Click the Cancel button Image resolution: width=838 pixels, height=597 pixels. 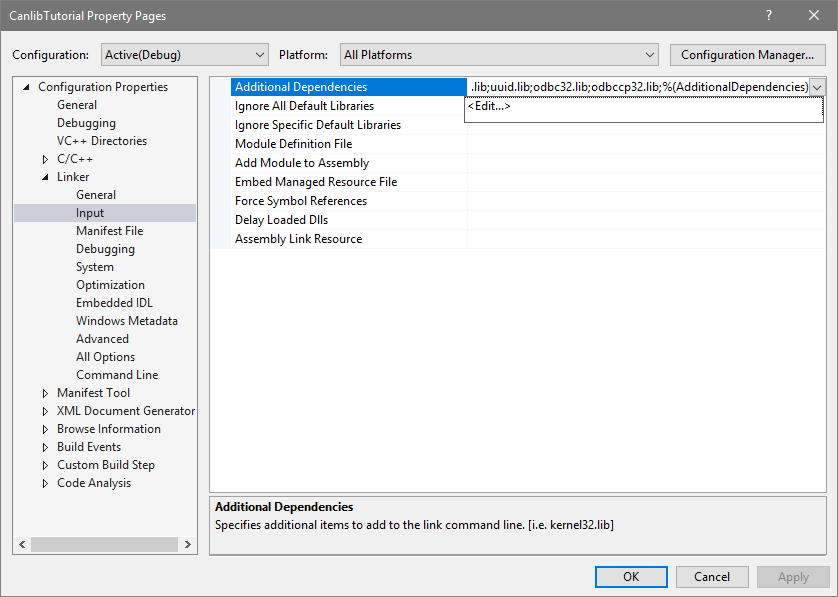[712, 576]
